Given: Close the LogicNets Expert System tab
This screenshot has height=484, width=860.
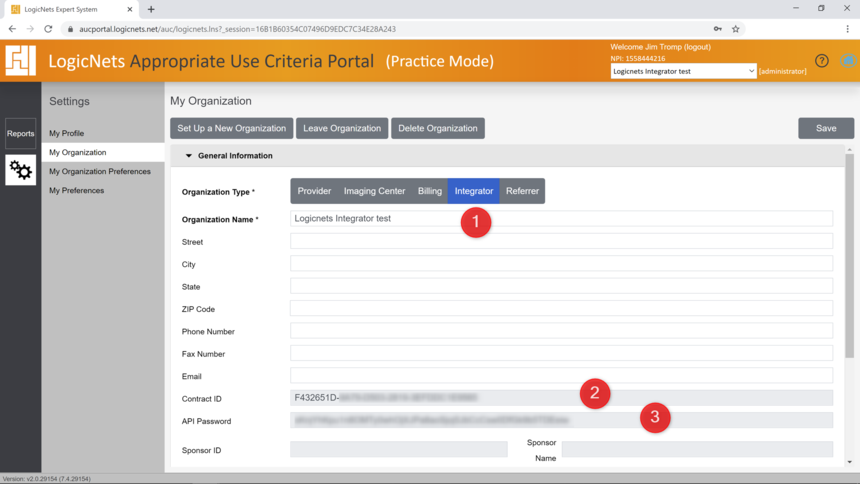Looking at the screenshot, I should point(130,9).
